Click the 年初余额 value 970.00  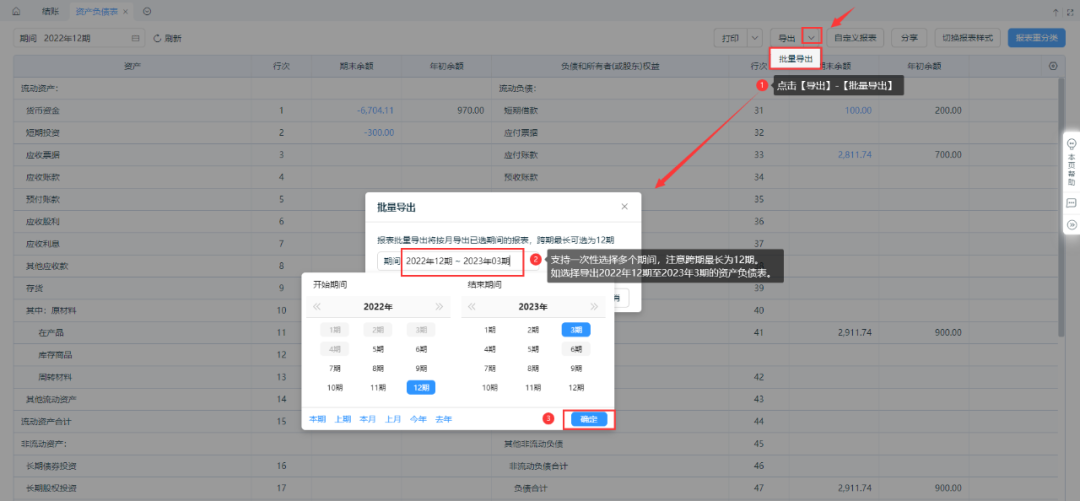pyautogui.click(x=470, y=110)
